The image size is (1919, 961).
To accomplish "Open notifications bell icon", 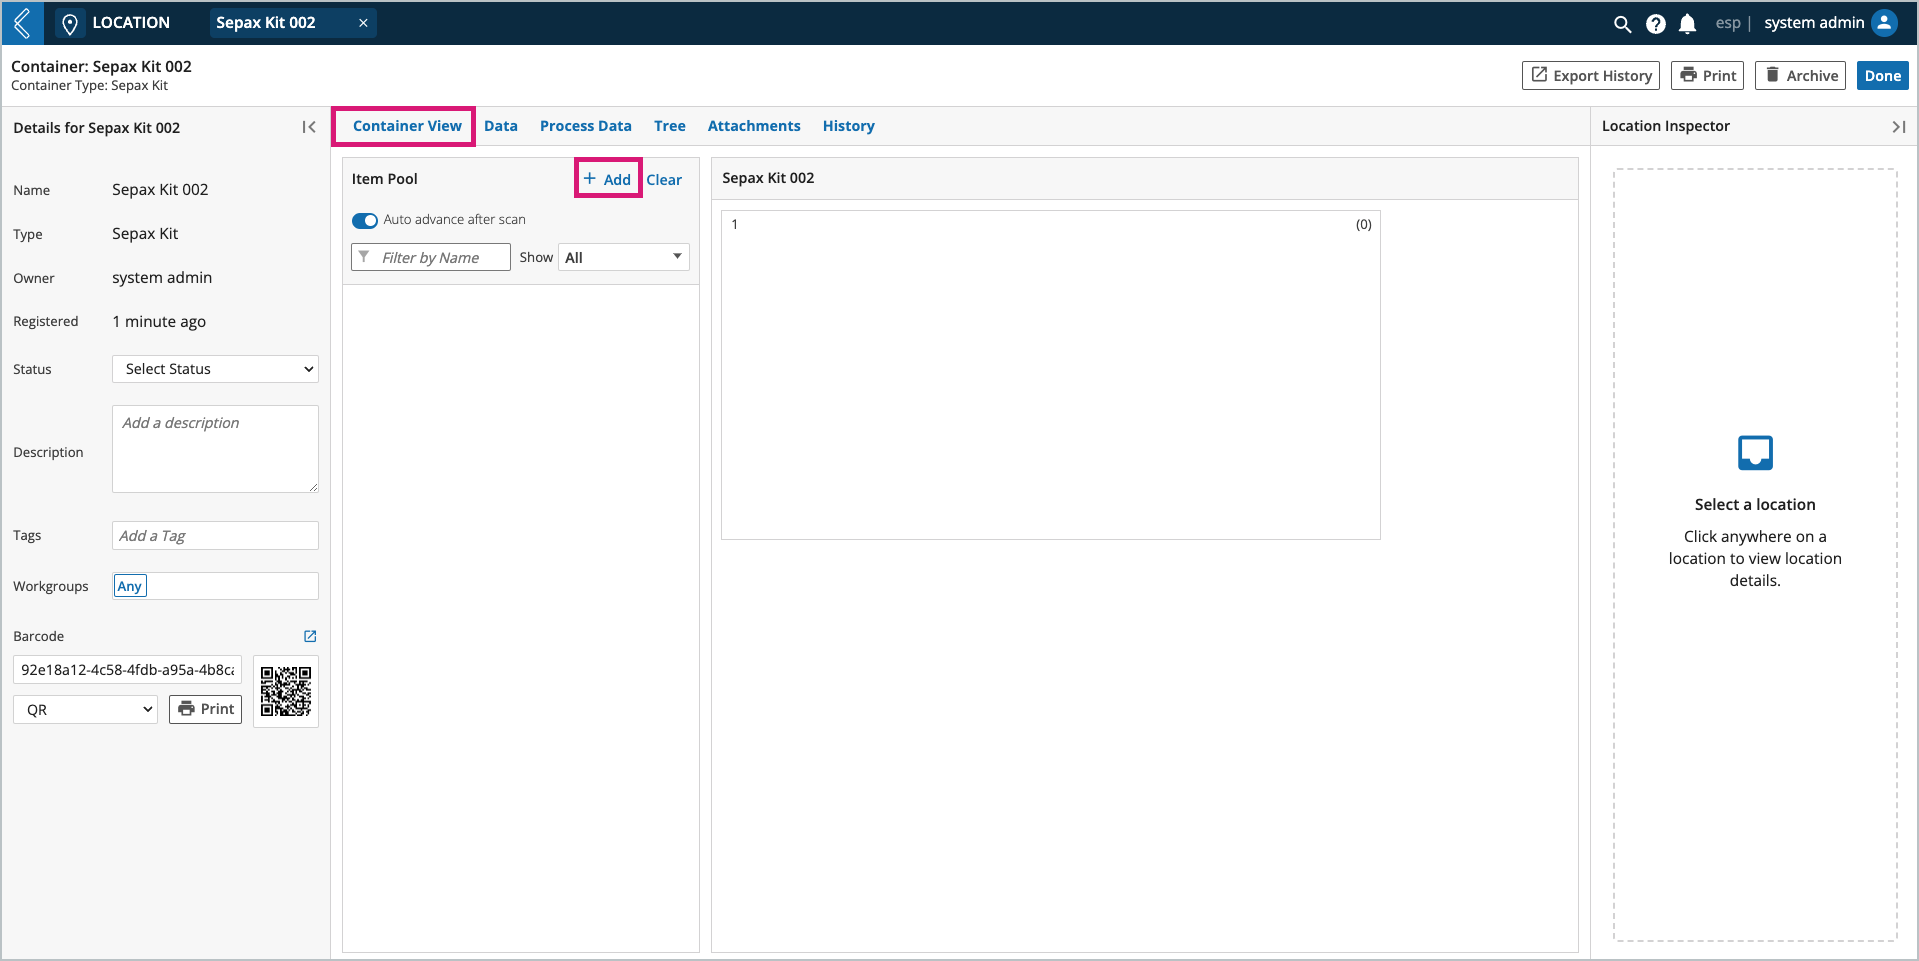I will [x=1688, y=24].
